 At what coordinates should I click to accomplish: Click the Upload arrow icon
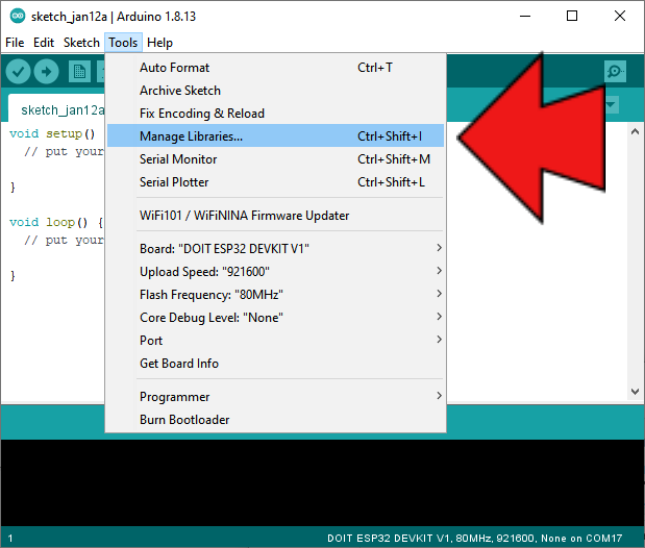[46, 71]
